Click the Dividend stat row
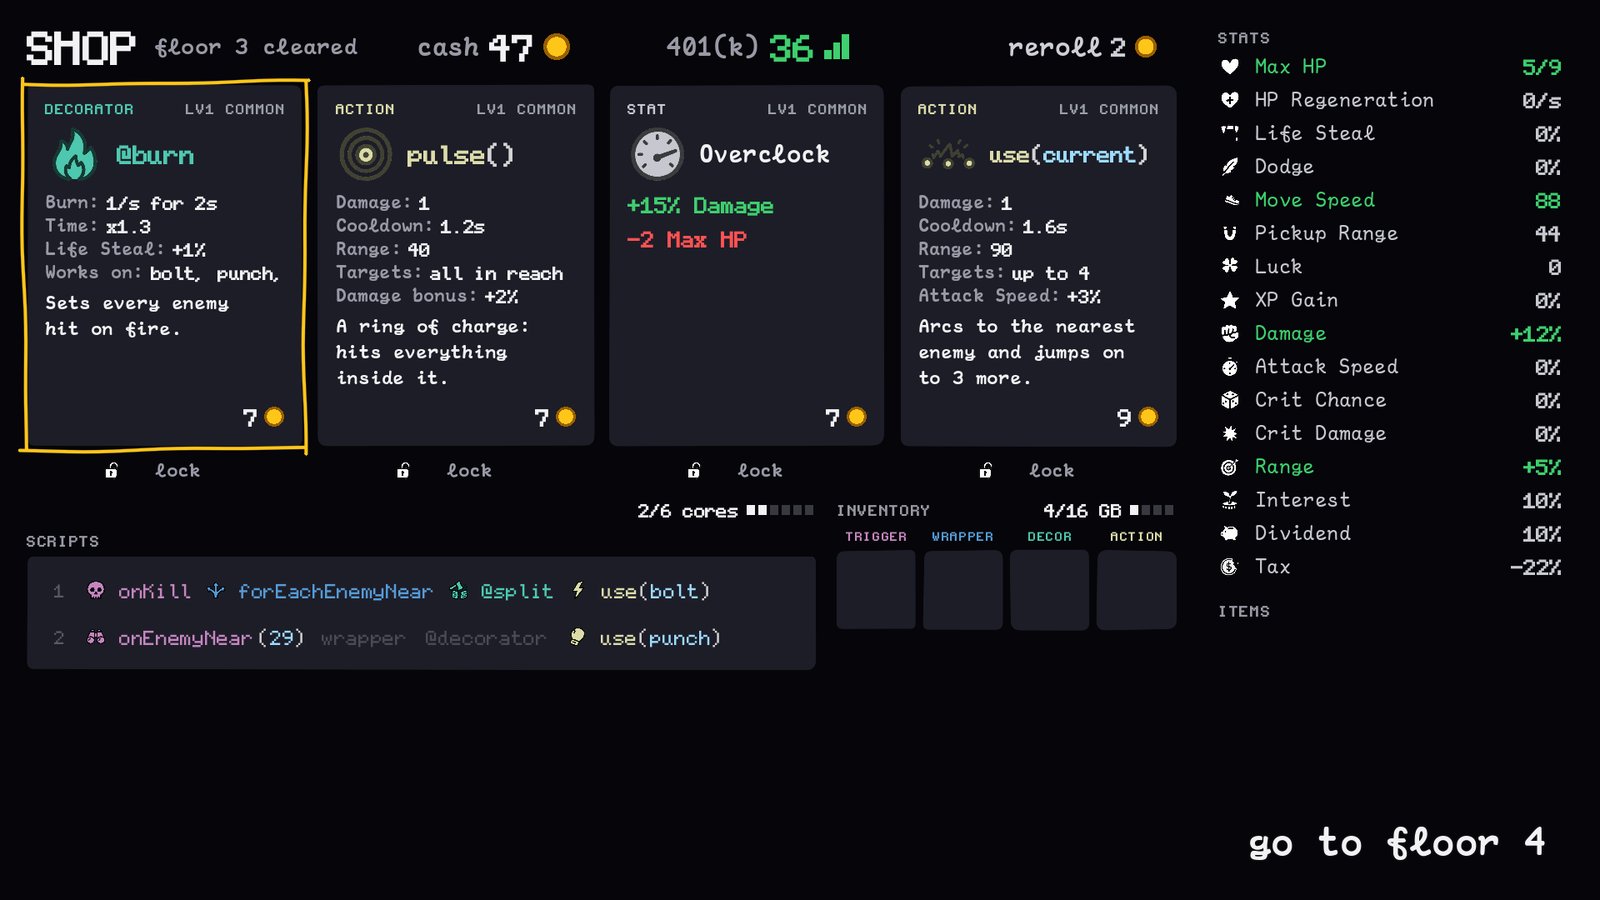 [x=1391, y=533]
